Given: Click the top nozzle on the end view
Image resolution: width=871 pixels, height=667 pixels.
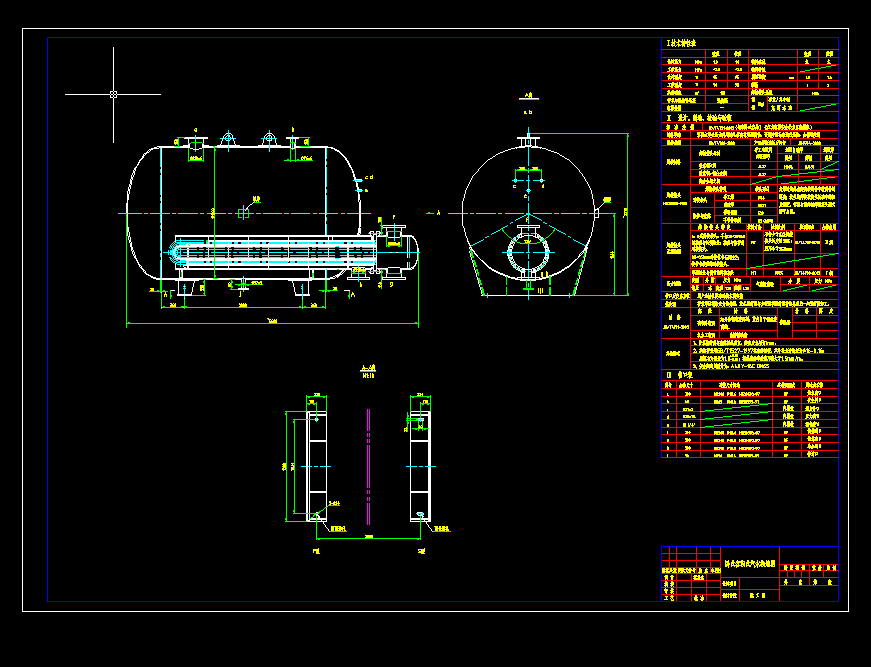Looking at the screenshot, I should coord(527,140).
